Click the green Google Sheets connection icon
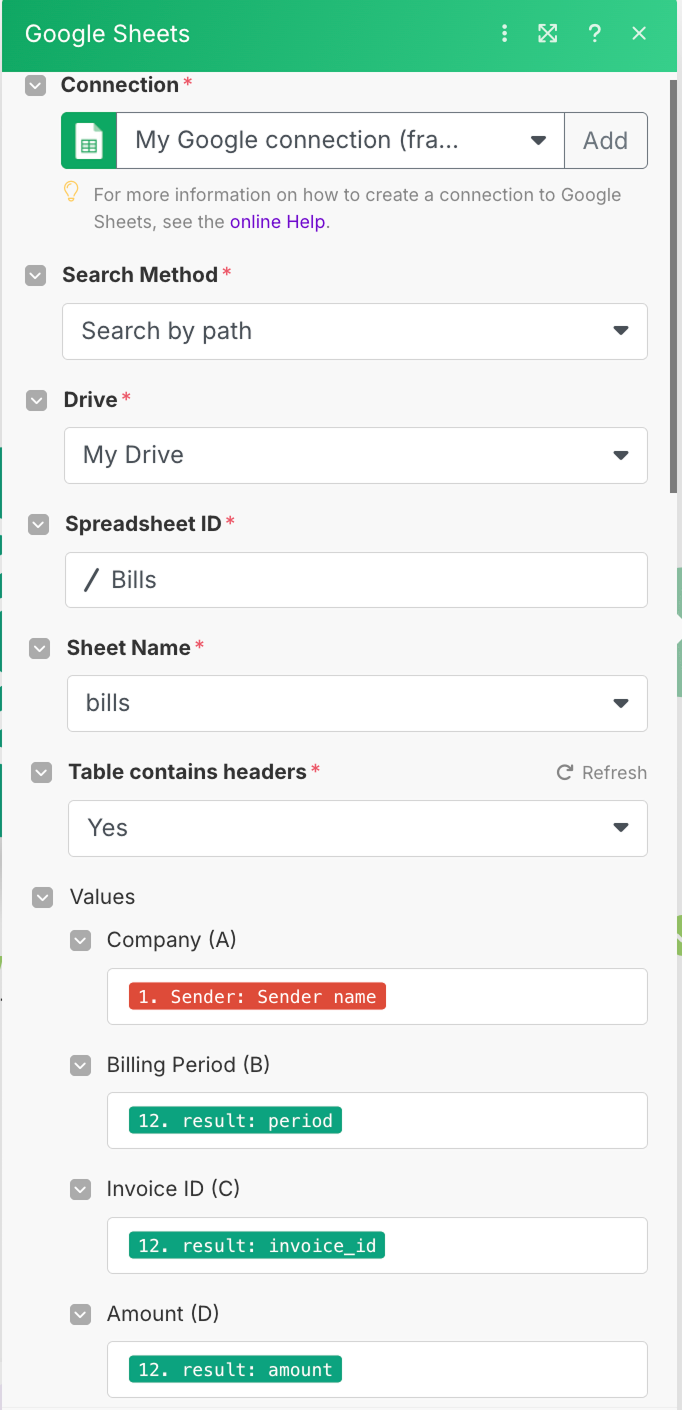The height and width of the screenshot is (1410, 682). click(89, 140)
